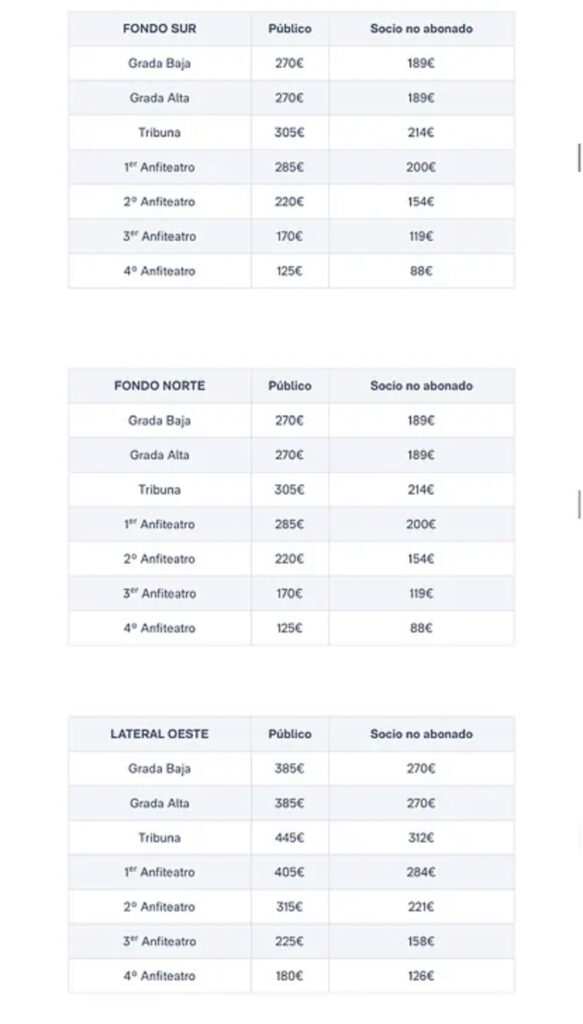Click FONDO SUR Tribuna public price 305€

(x=290, y=133)
